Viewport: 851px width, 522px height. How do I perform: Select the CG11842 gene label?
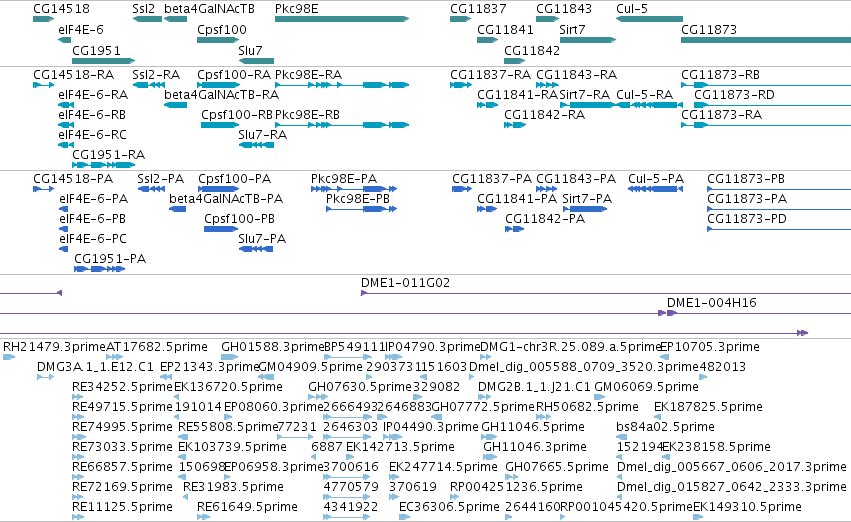tap(532, 50)
